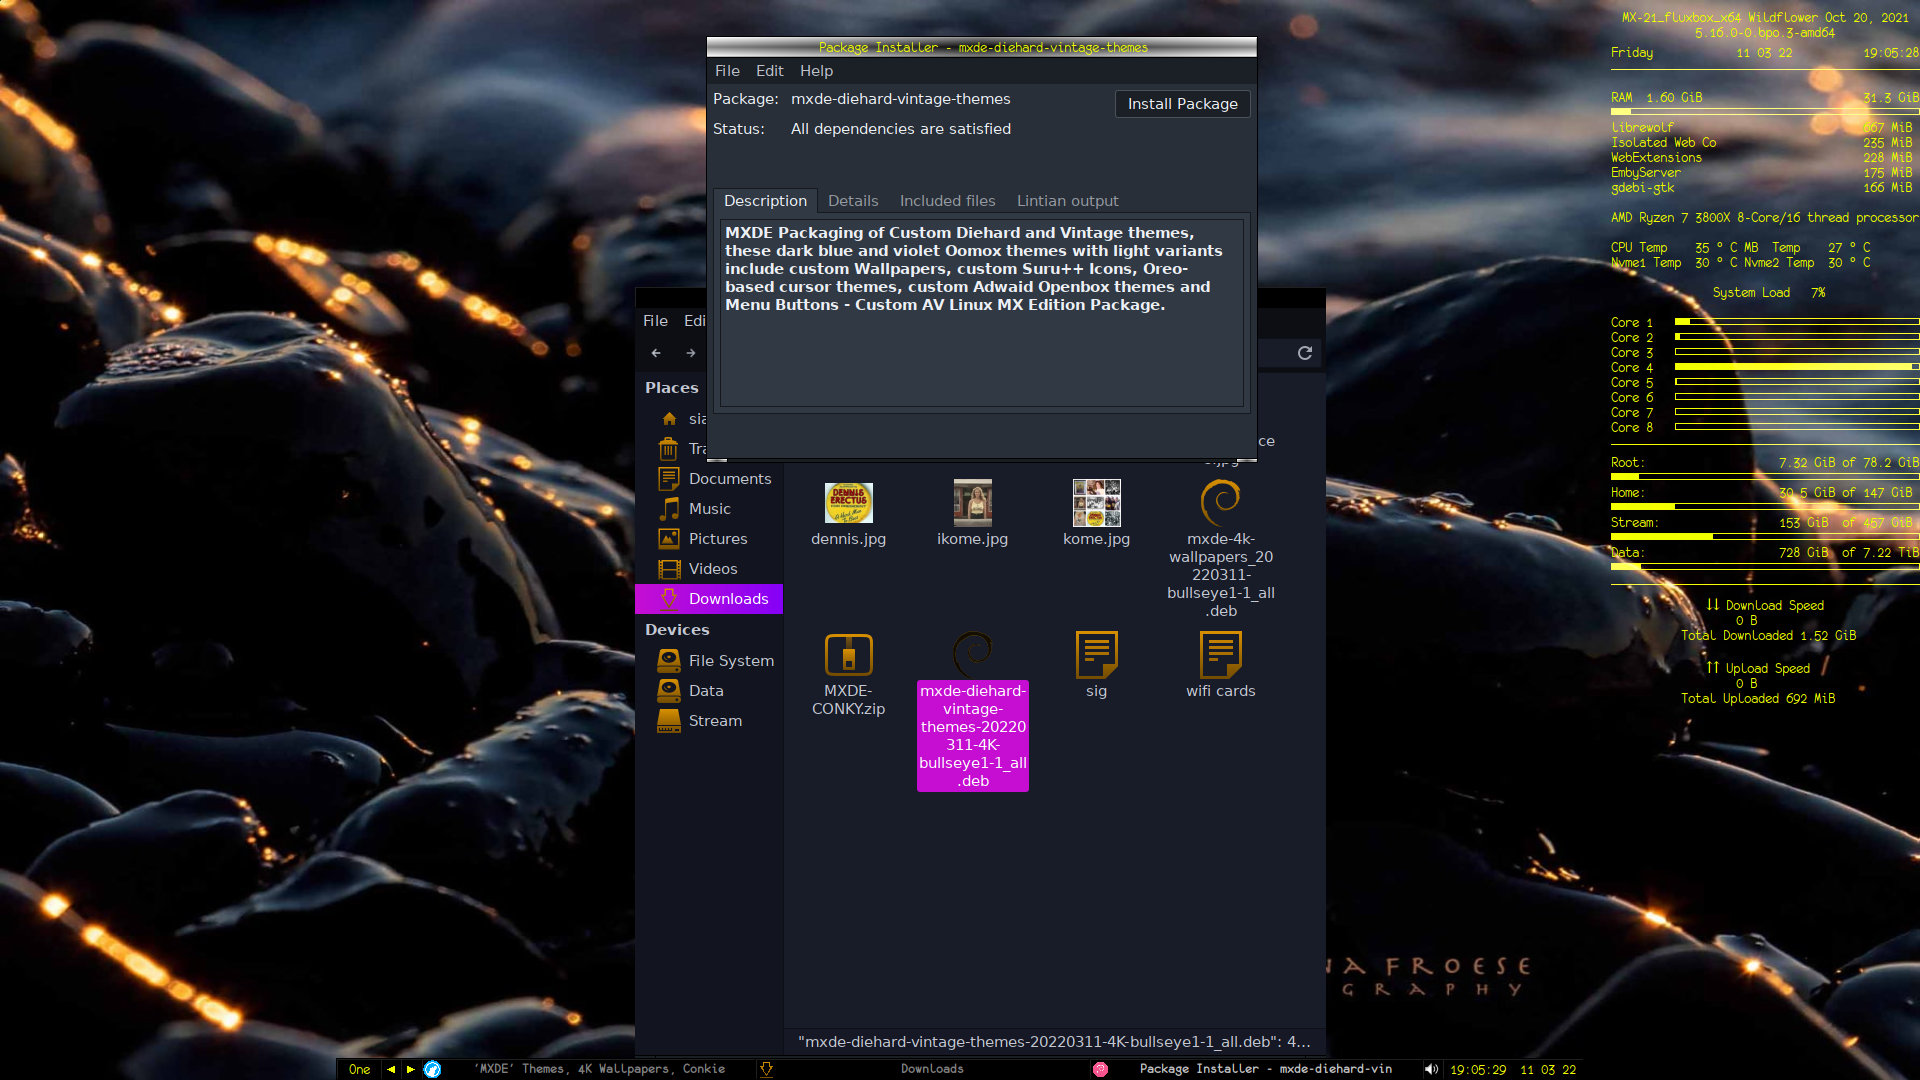Reload the file manager folder view
This screenshot has width=1920, height=1080.
(x=1305, y=353)
